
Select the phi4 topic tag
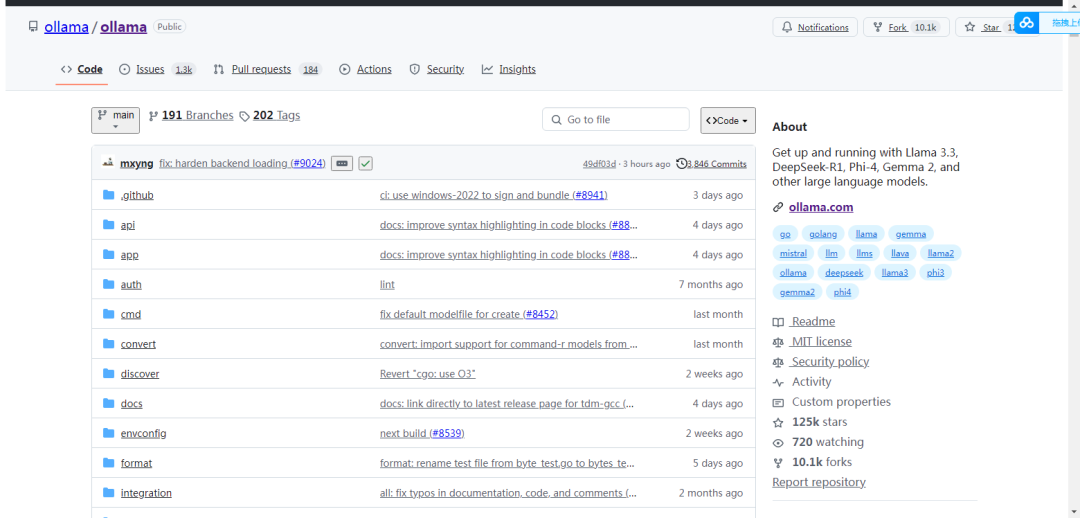click(842, 292)
